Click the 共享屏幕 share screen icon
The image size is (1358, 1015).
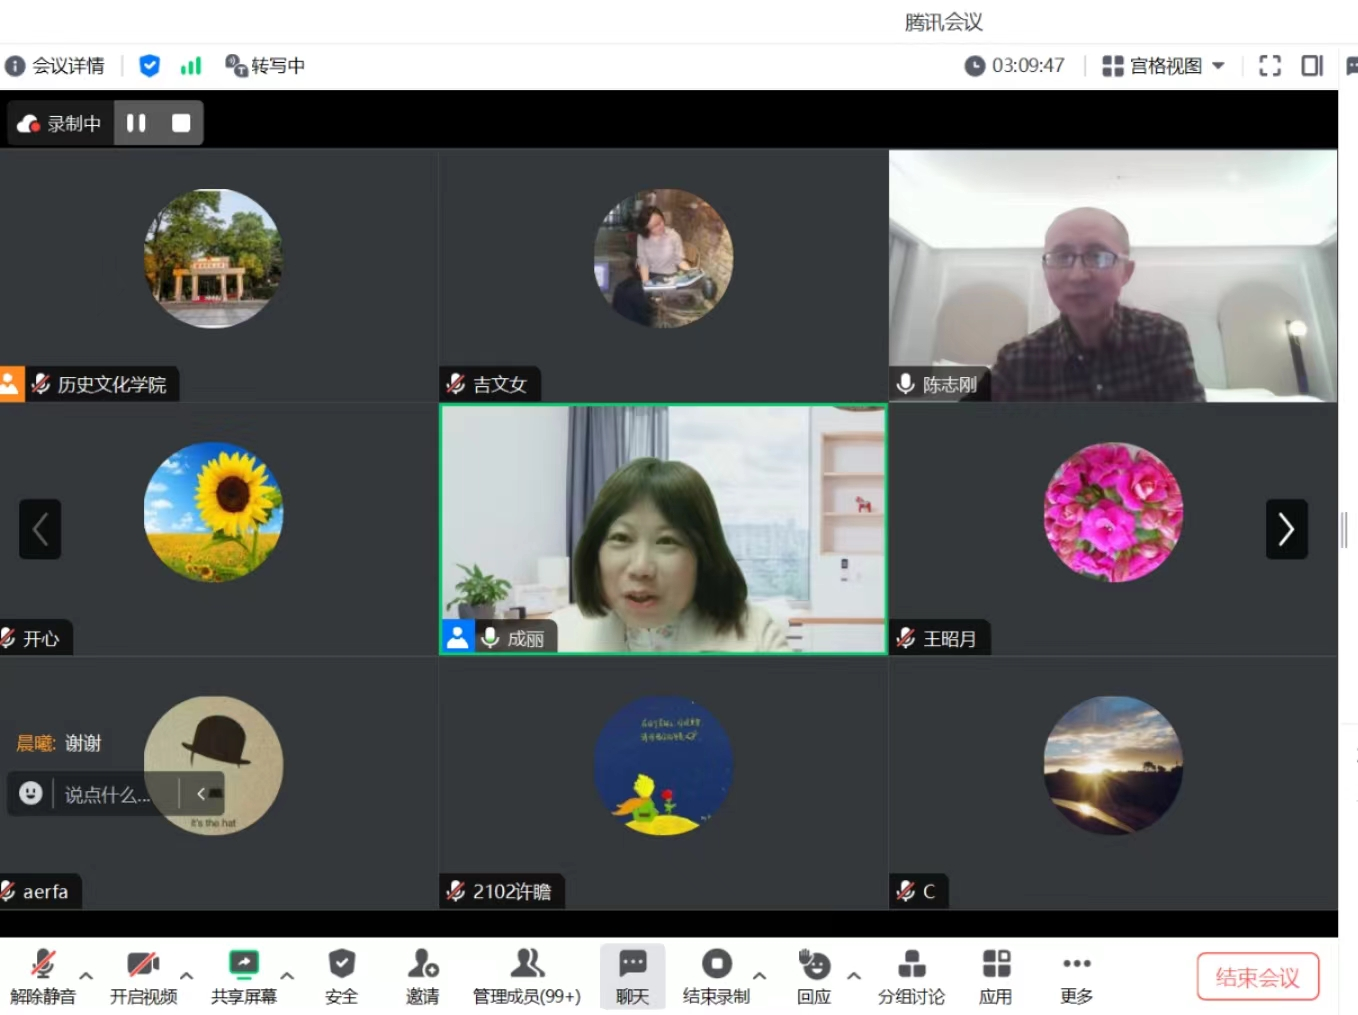coord(243,965)
